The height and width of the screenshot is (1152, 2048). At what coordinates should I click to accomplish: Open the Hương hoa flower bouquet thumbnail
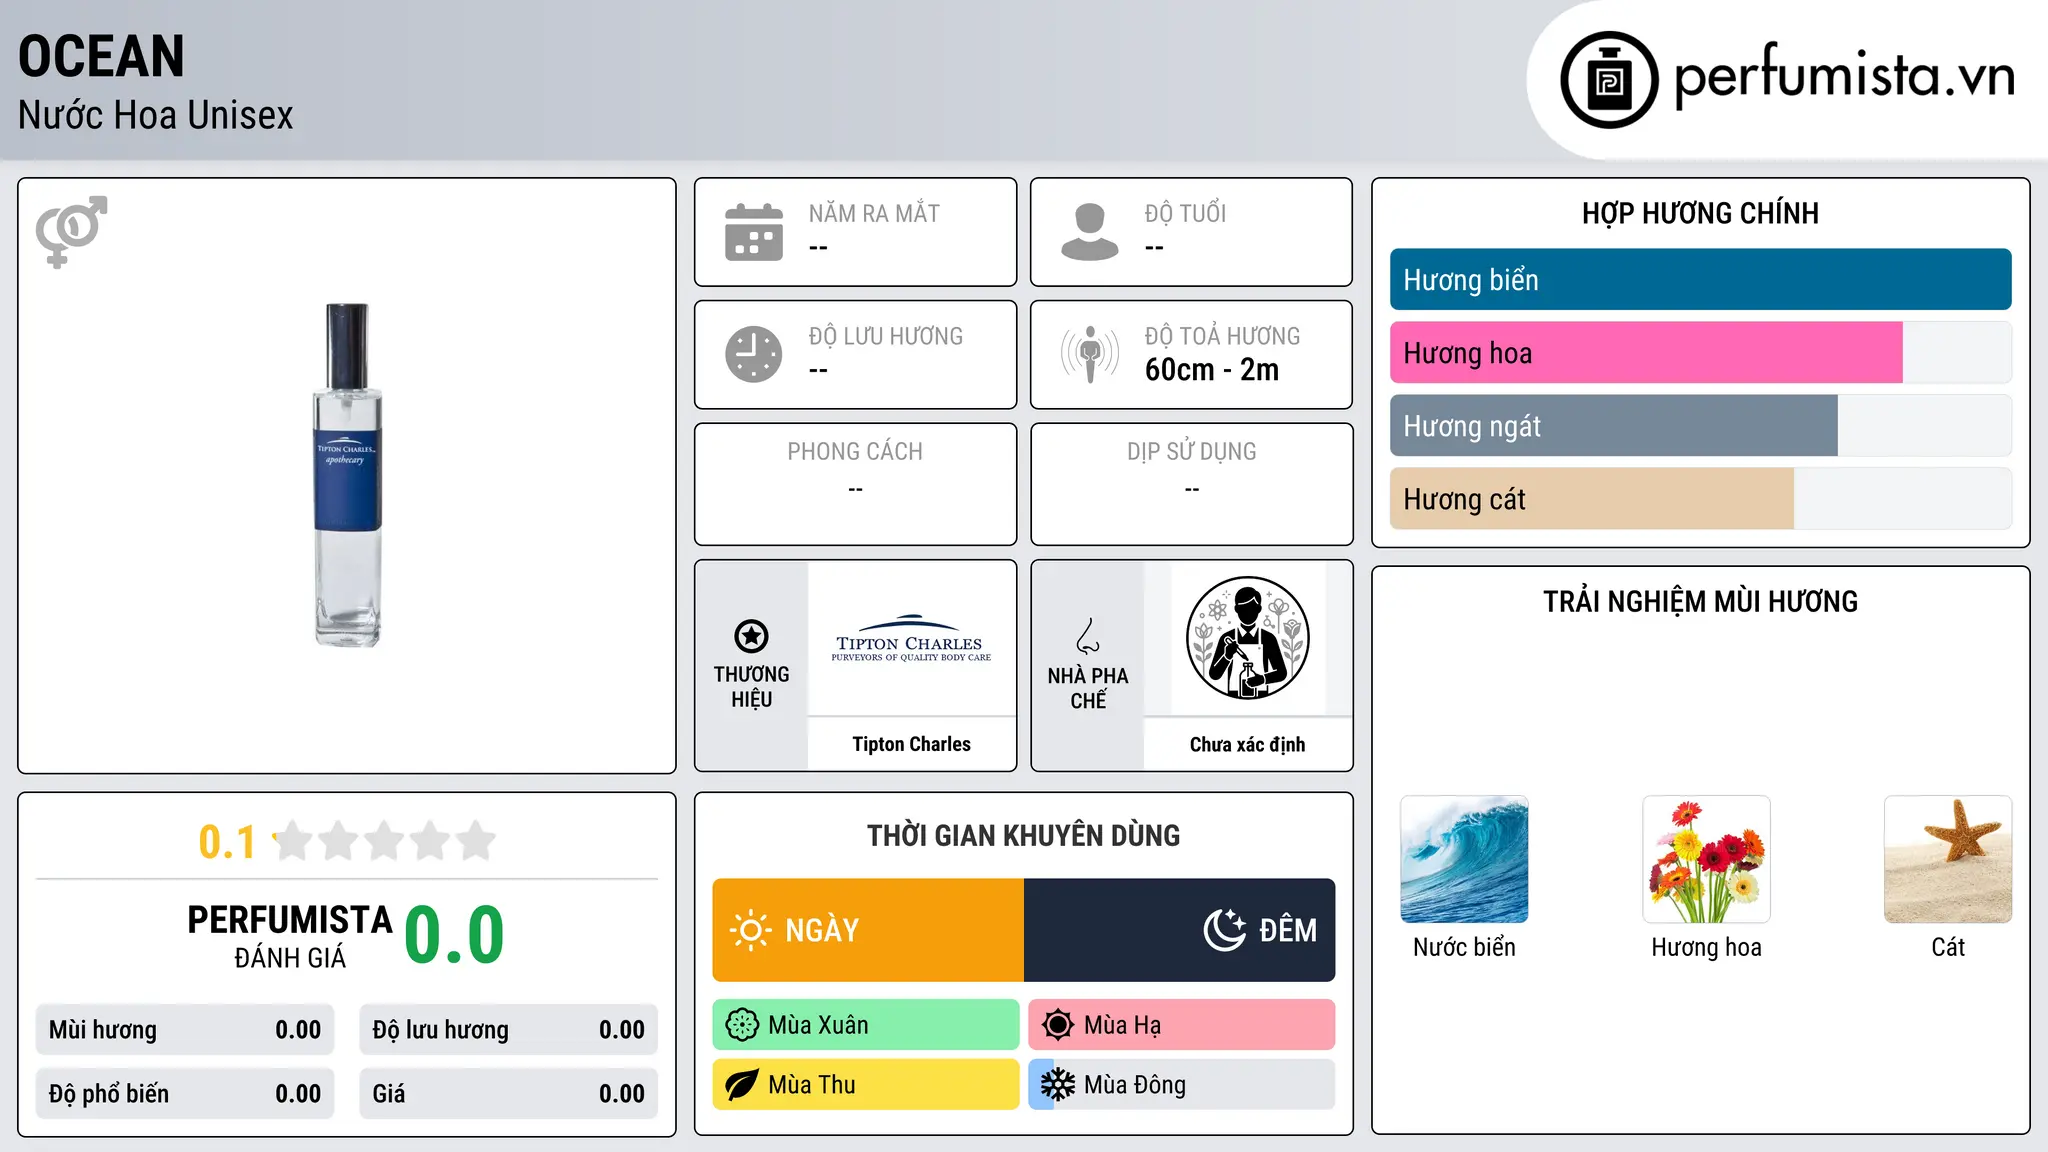tap(1706, 859)
